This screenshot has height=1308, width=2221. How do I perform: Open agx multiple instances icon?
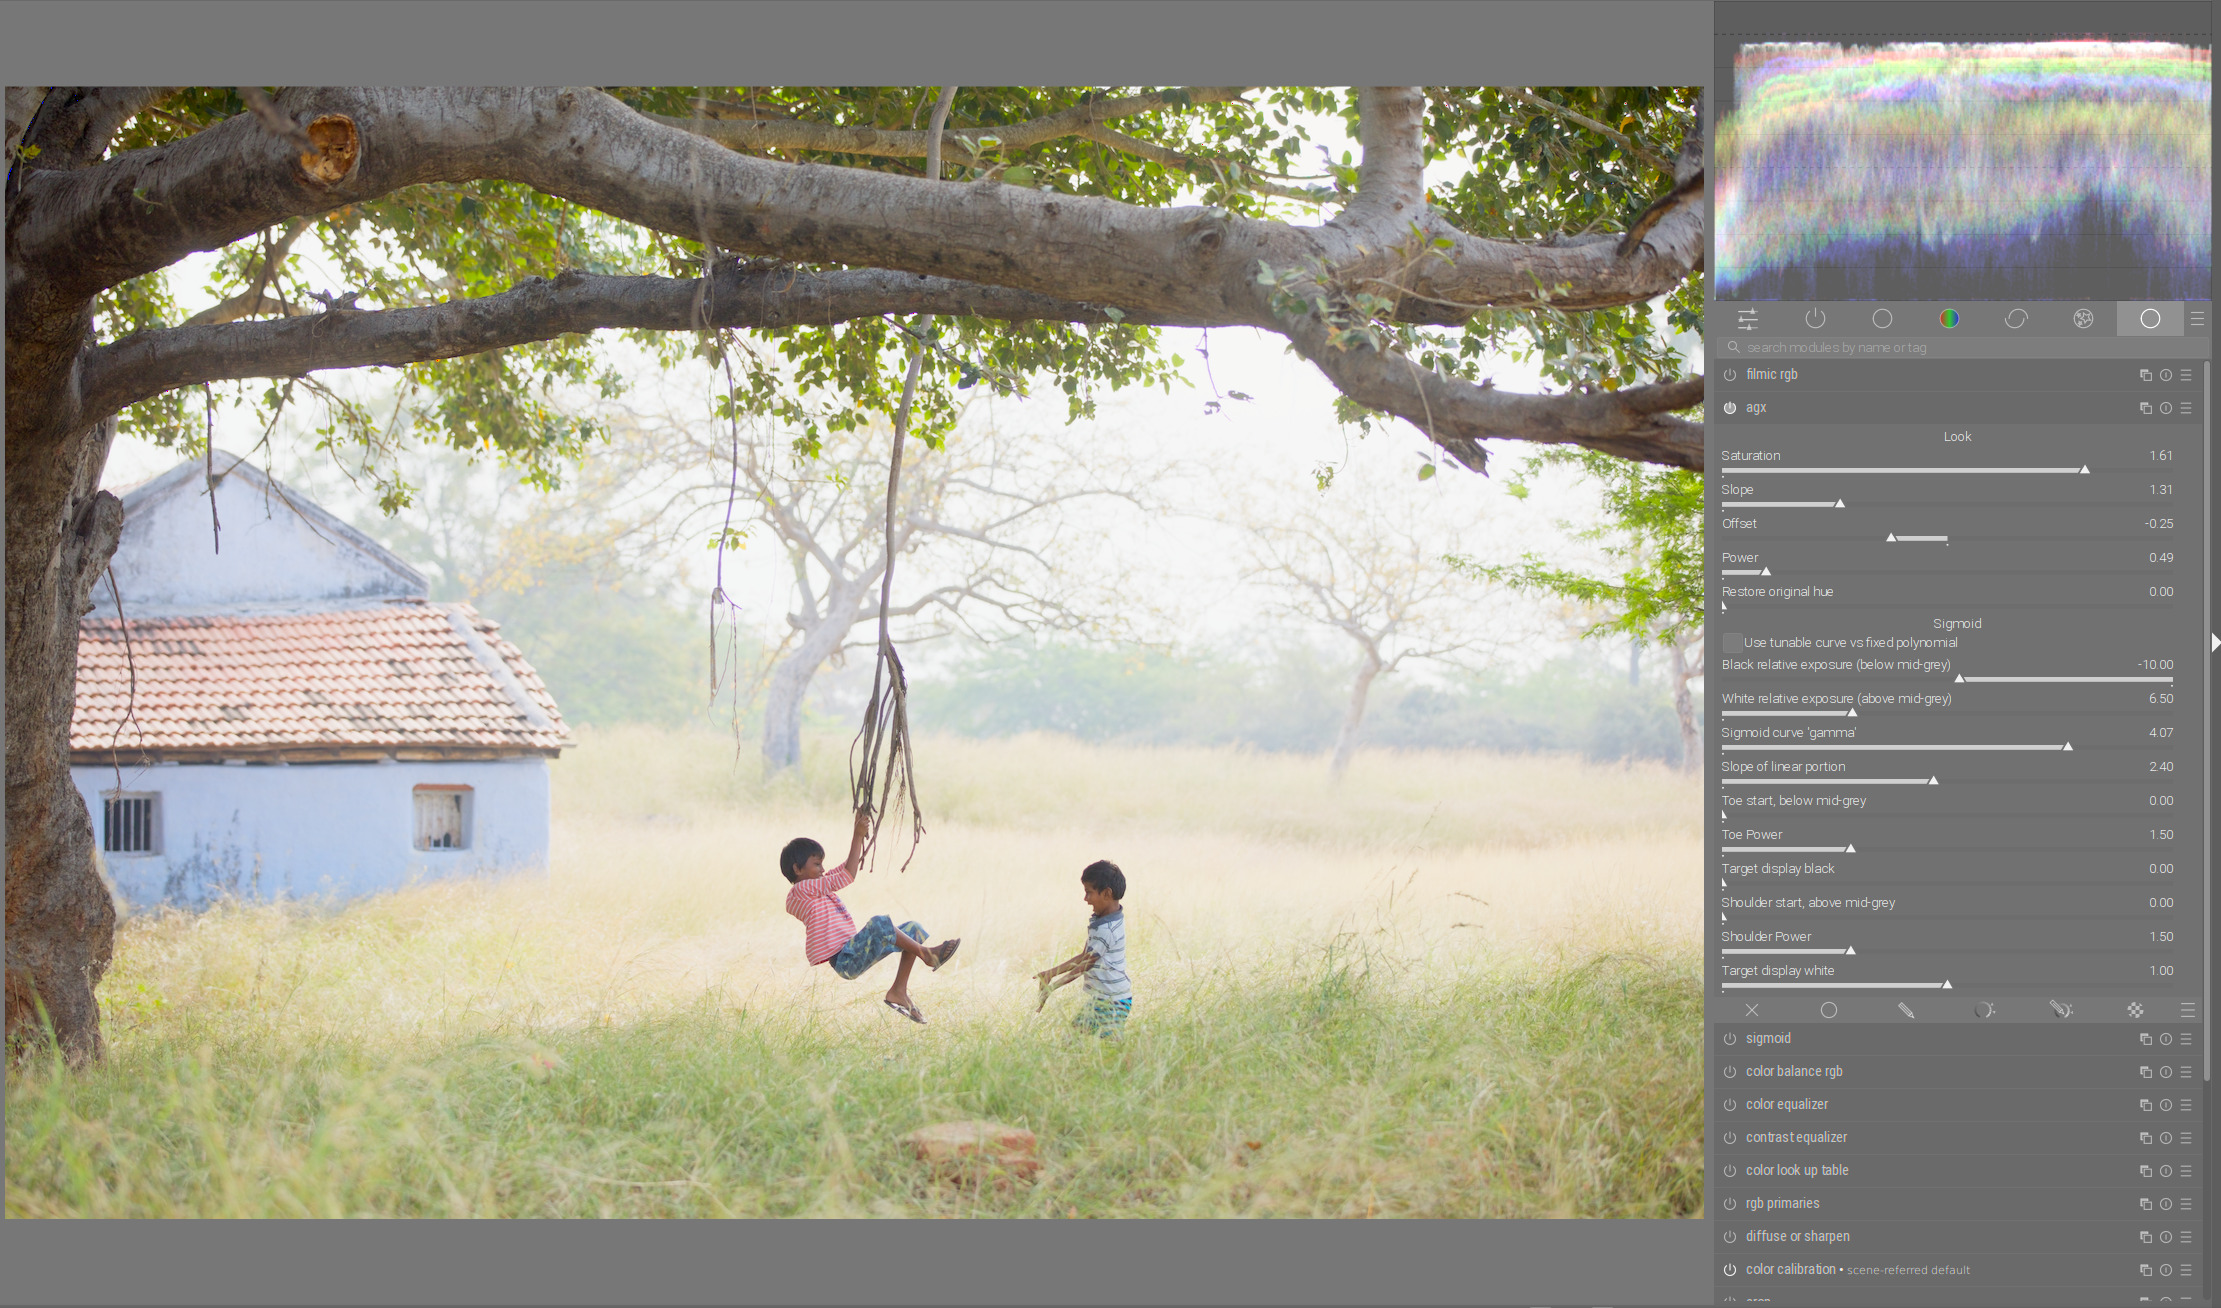coord(2145,408)
